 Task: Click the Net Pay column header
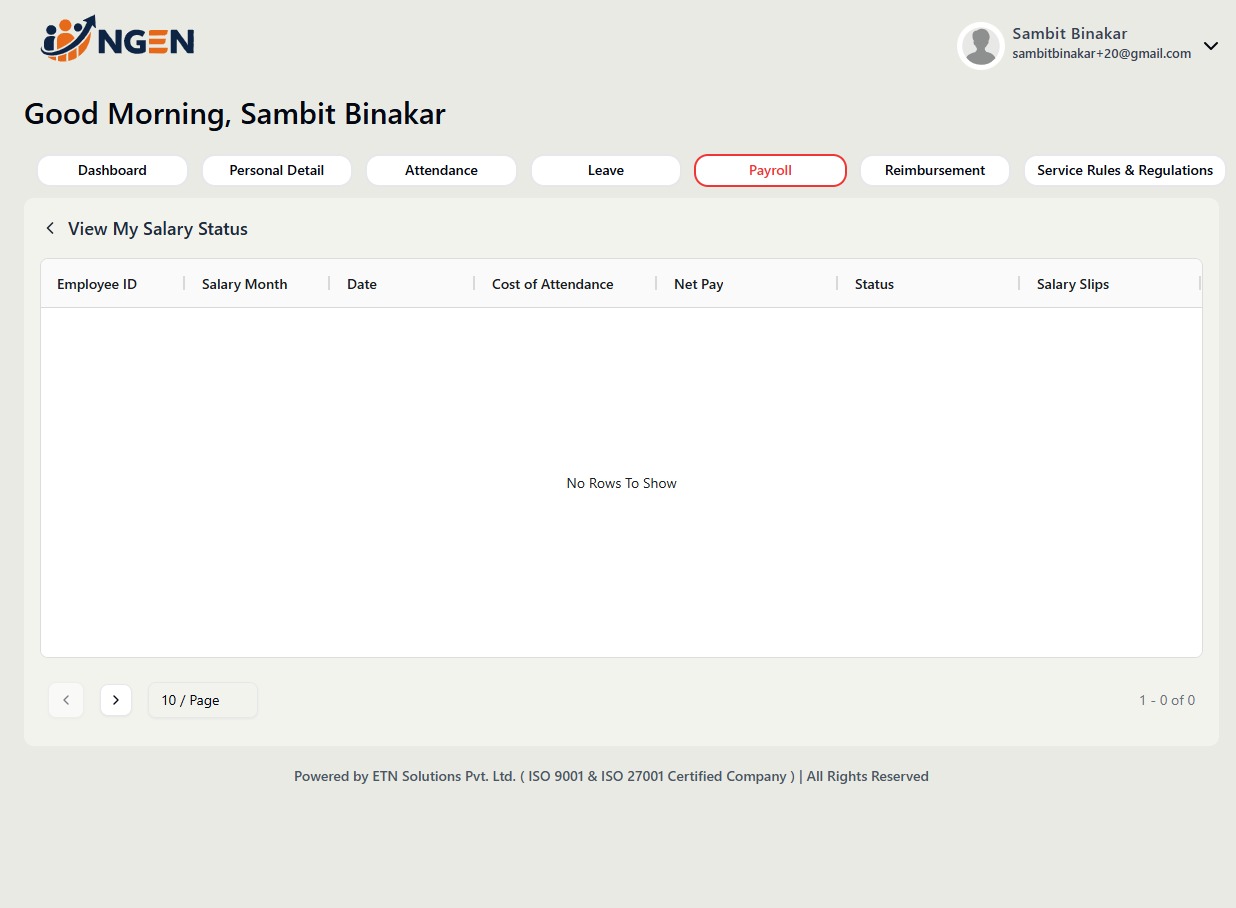pyautogui.click(x=698, y=284)
